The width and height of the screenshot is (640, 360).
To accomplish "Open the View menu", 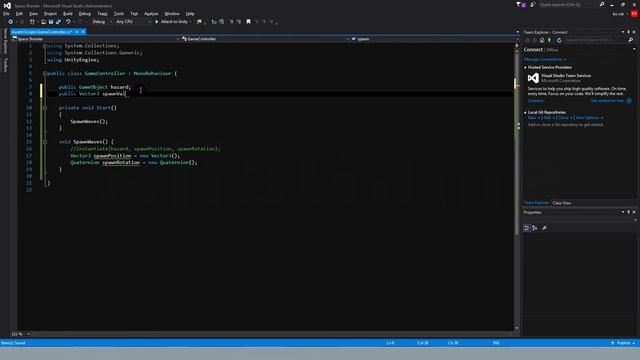I will (33, 13).
